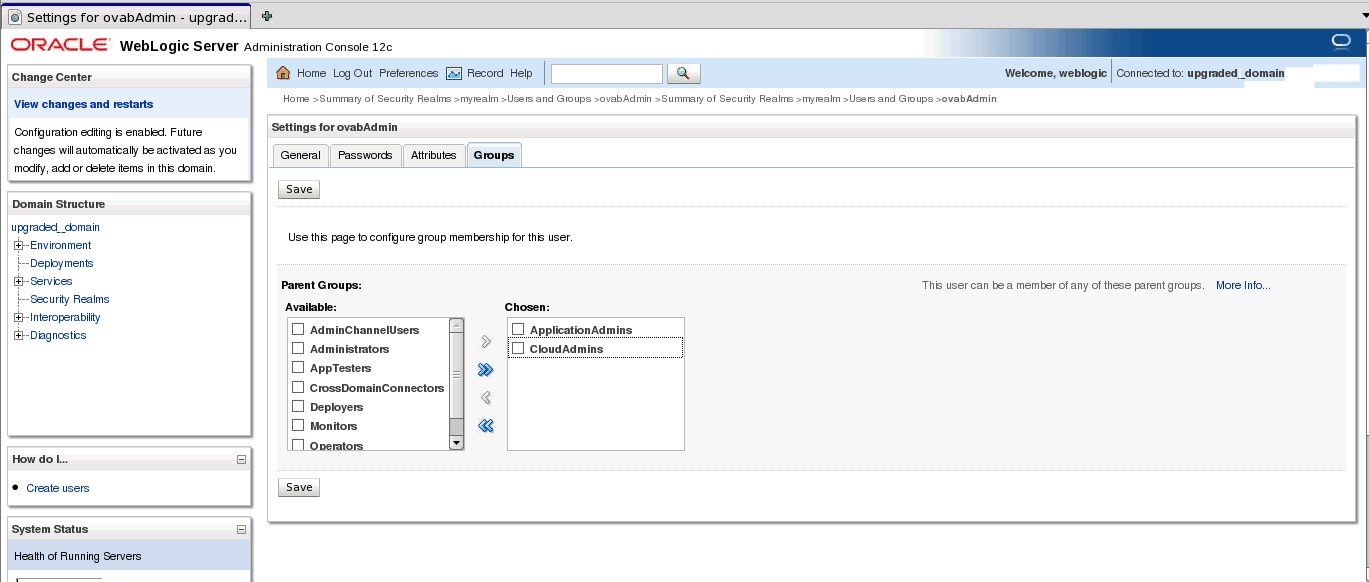Check the Administrators checkbox
The height and width of the screenshot is (582, 1369).
point(298,348)
